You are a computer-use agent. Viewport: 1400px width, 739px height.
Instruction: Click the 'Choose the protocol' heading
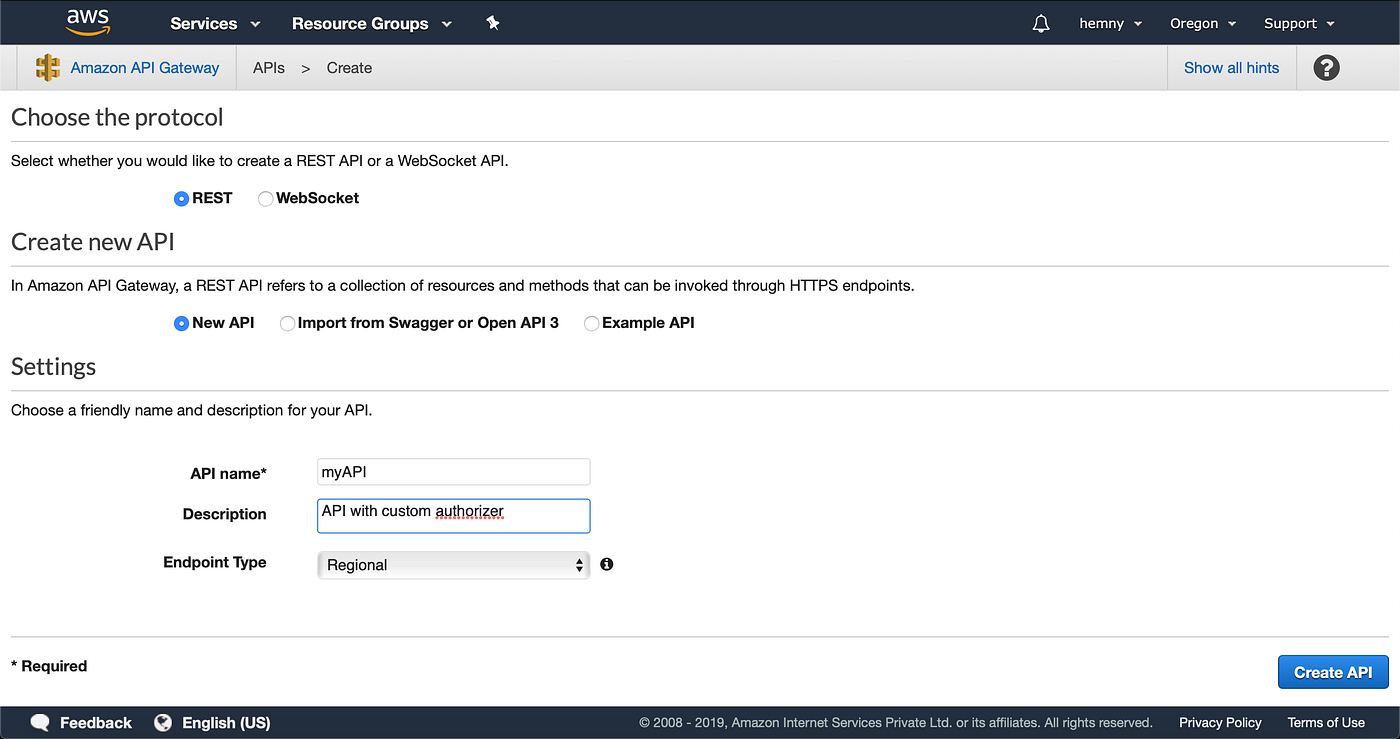pyautogui.click(x=117, y=117)
